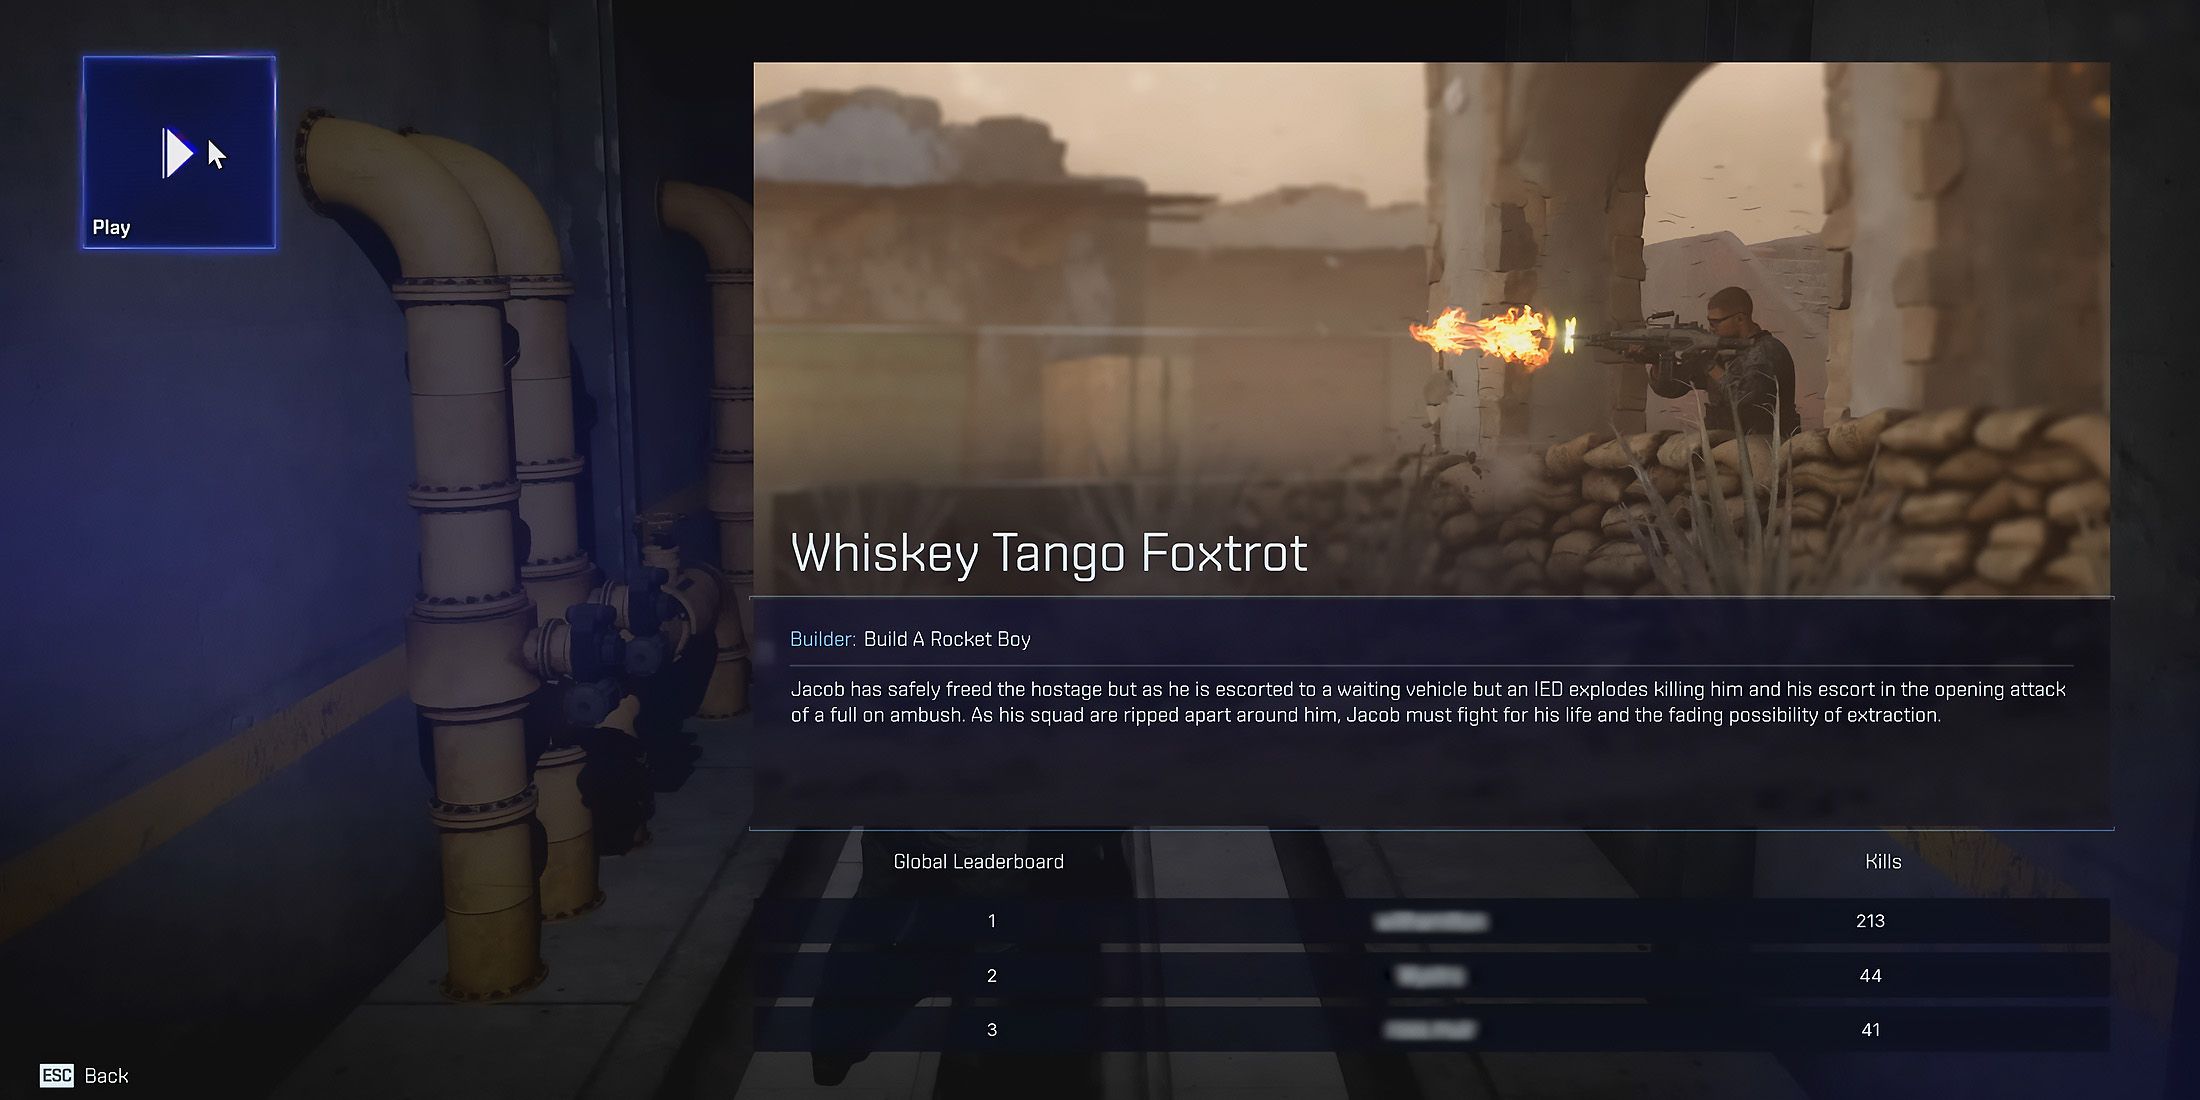Image resolution: width=2200 pixels, height=1100 pixels.
Task: Click the blurred first-place player name
Action: coord(1431,921)
